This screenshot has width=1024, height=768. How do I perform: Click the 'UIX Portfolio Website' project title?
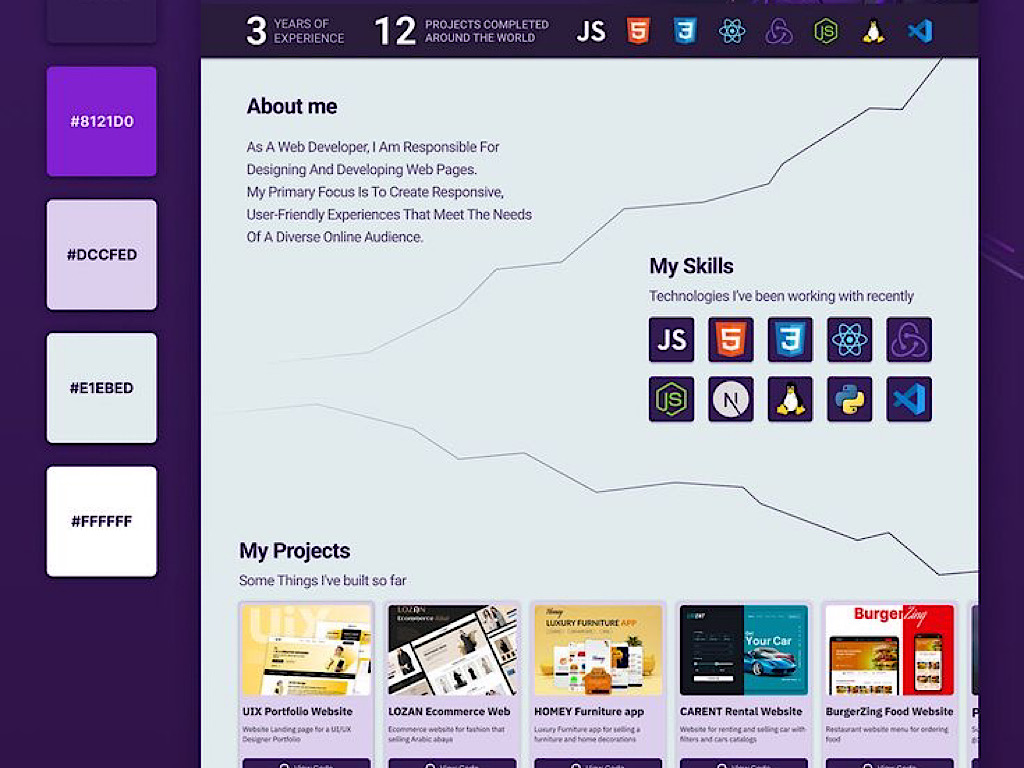pyautogui.click(x=298, y=711)
